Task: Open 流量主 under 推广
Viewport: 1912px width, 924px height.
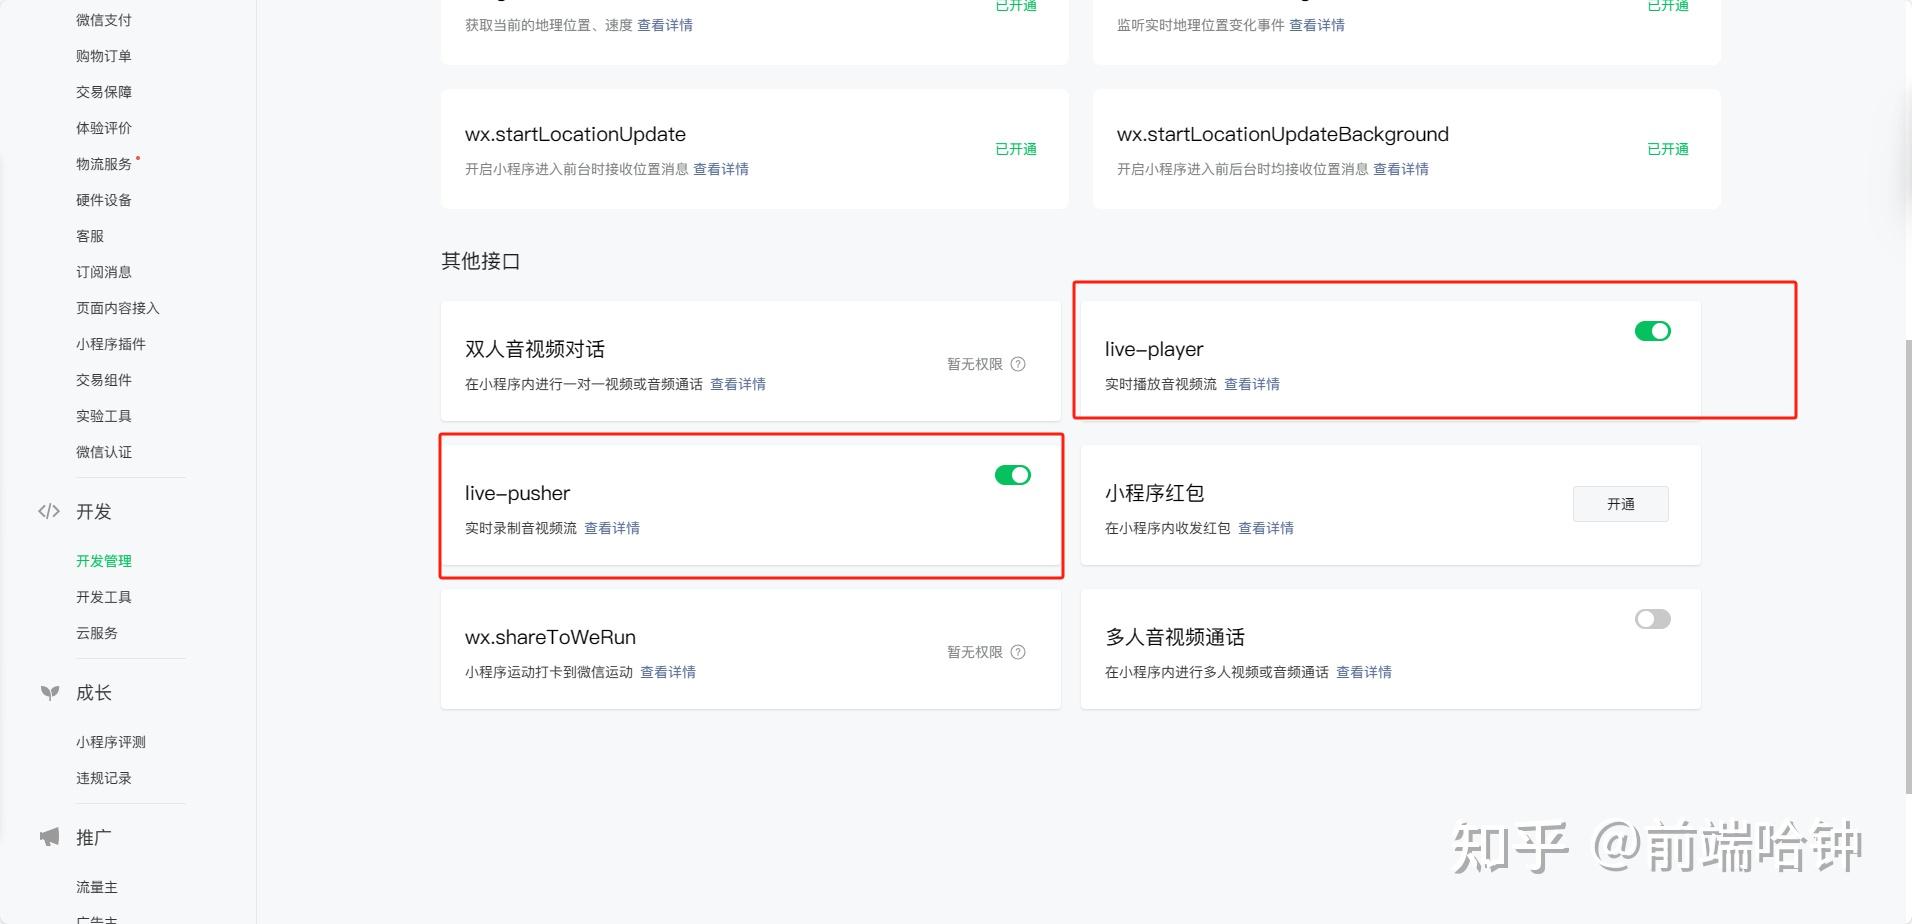Action: [96, 886]
